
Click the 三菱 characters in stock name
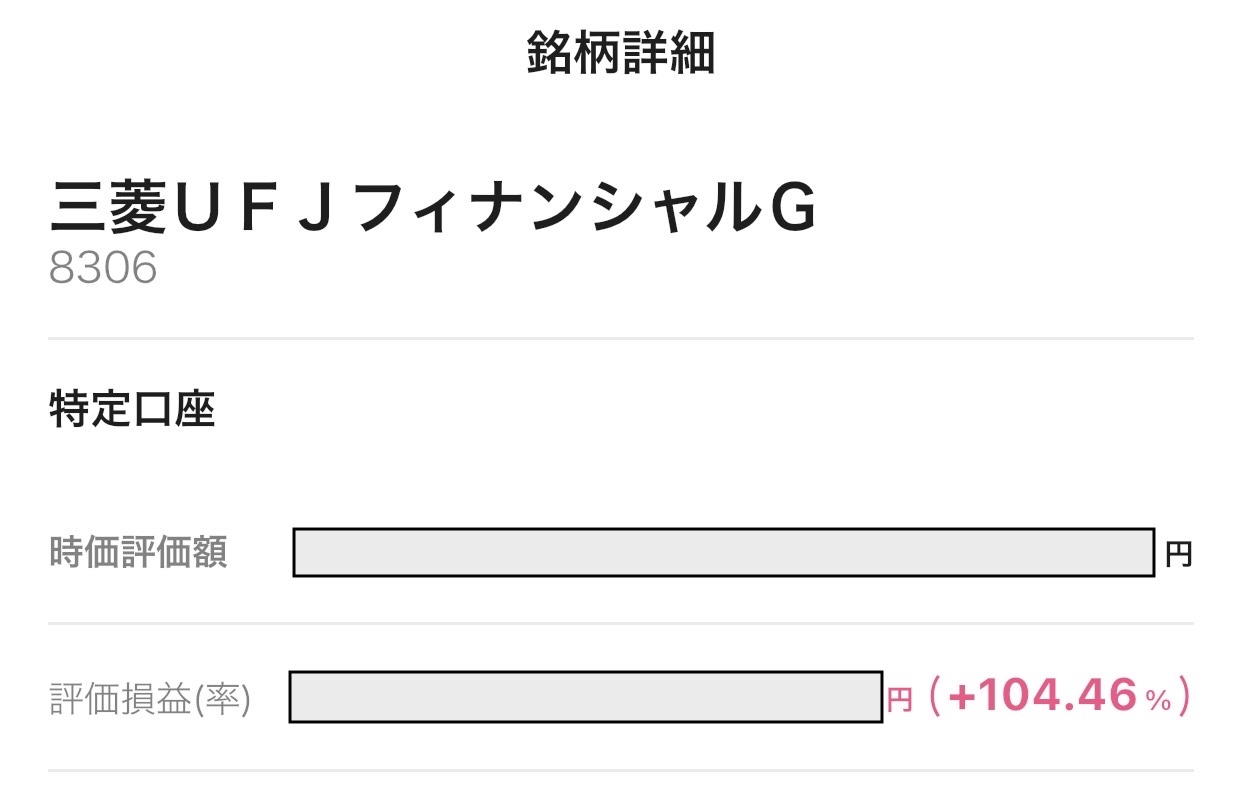click(x=110, y=211)
